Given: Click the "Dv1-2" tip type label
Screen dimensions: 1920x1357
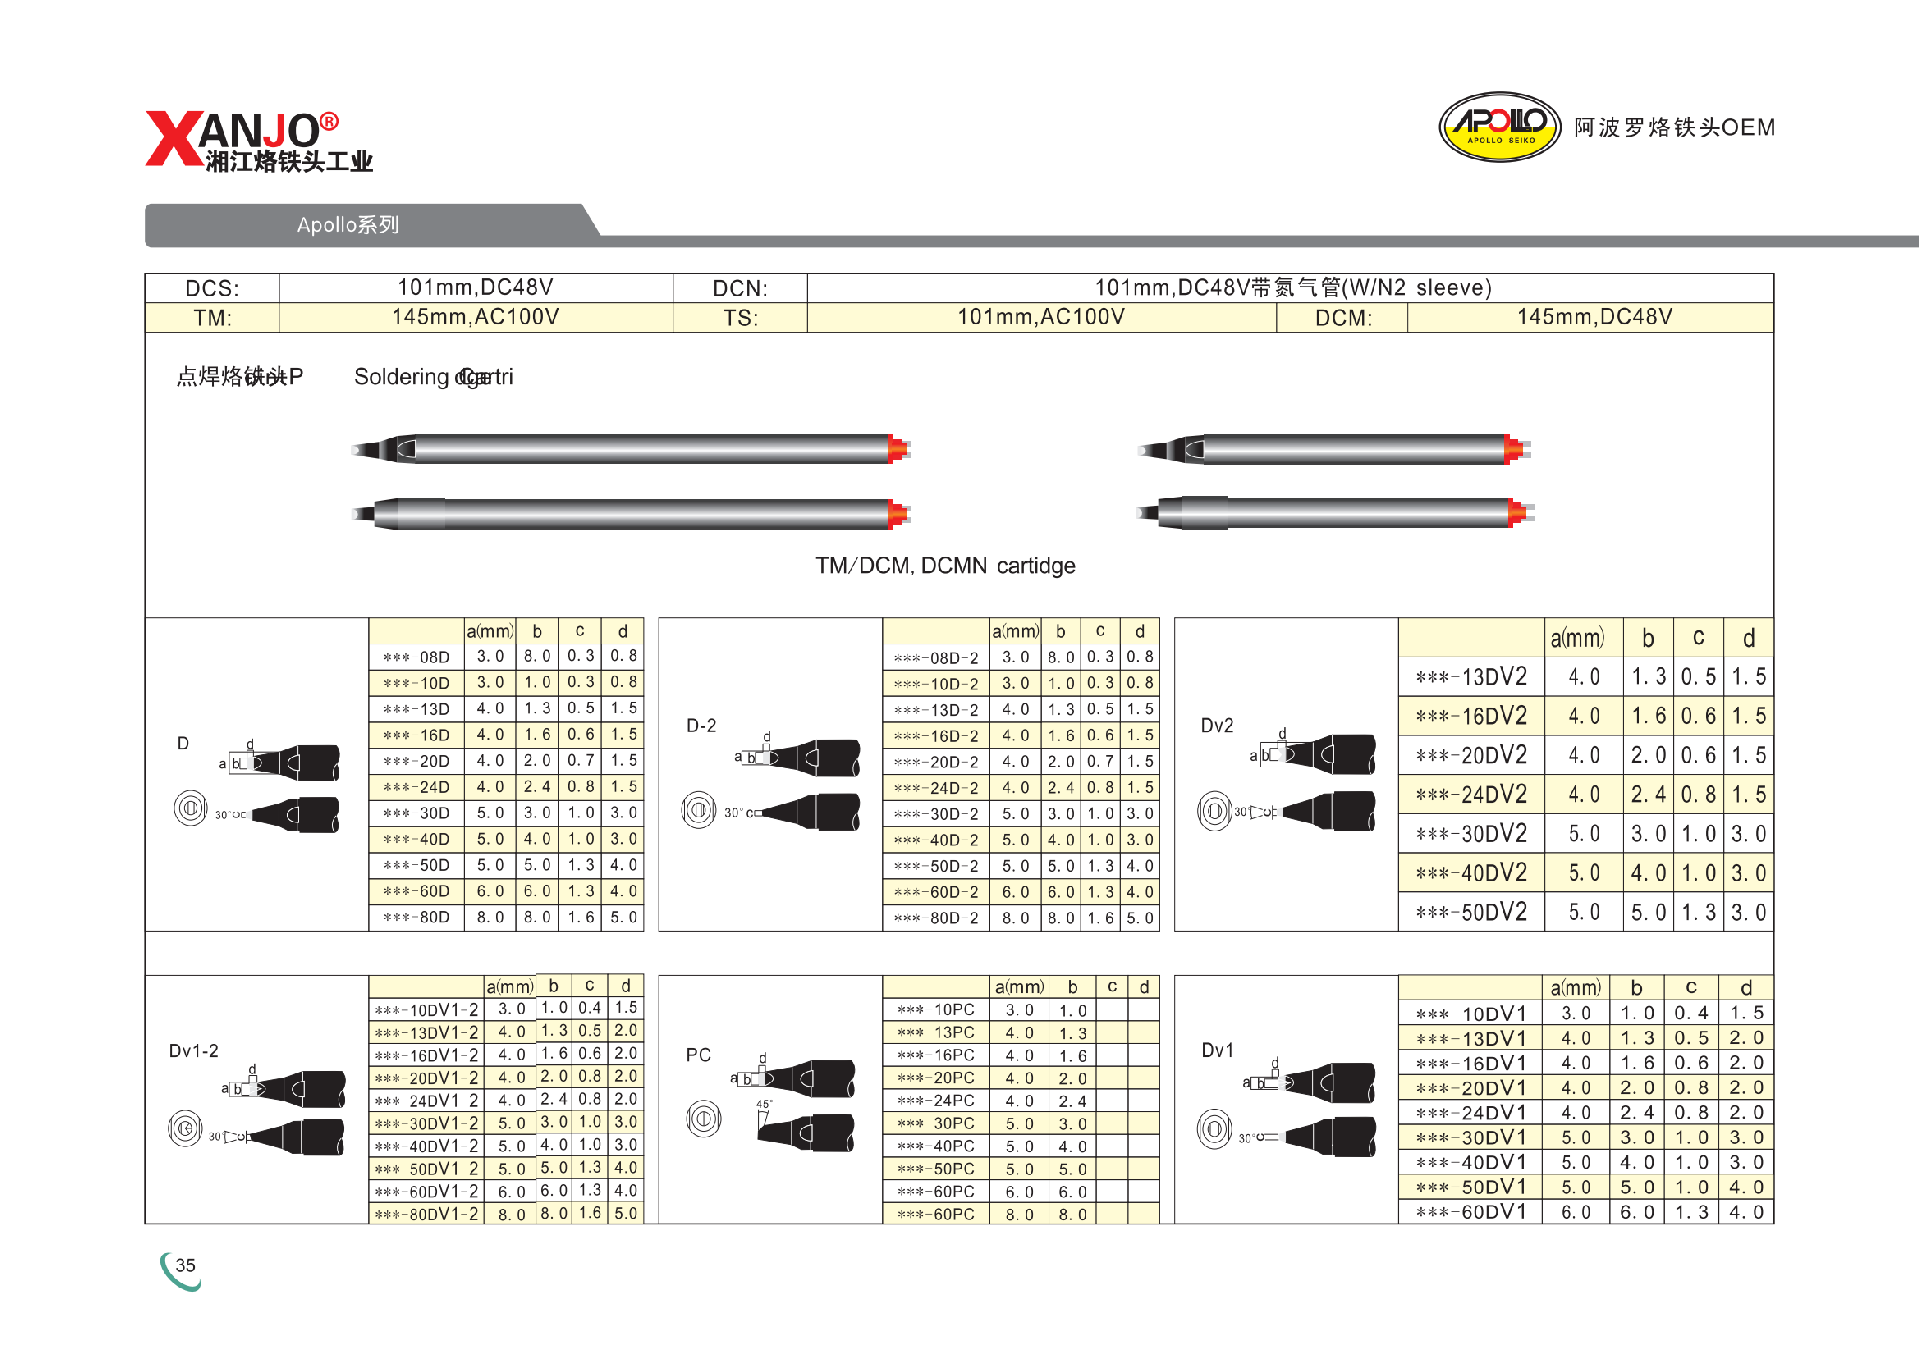Looking at the screenshot, I should coord(194,1051).
